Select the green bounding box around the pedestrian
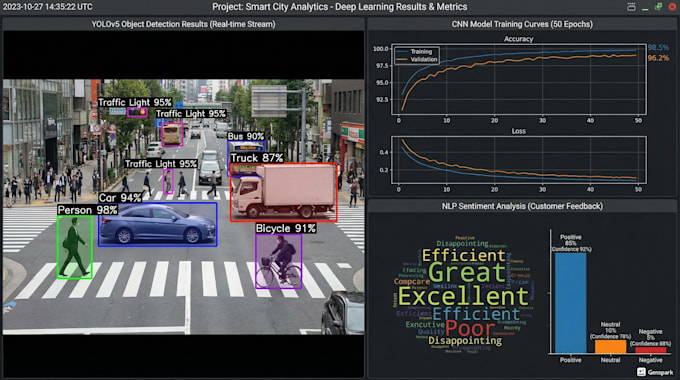 coord(75,247)
